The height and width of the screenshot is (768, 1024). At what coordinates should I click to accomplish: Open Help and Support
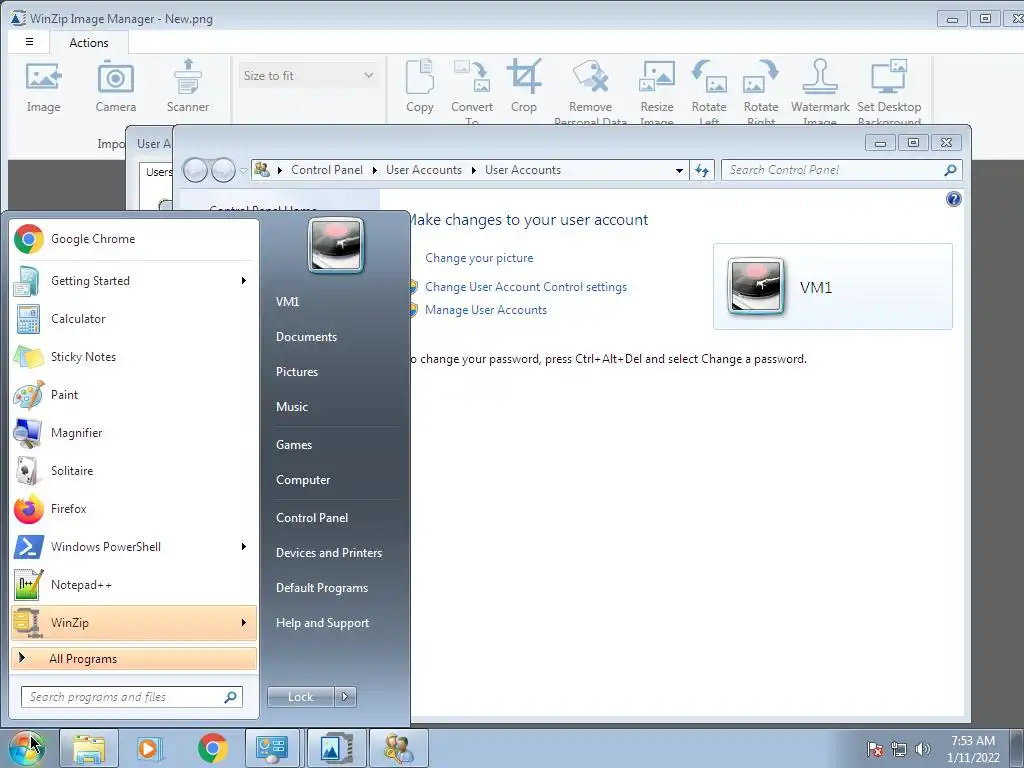pyautogui.click(x=323, y=623)
